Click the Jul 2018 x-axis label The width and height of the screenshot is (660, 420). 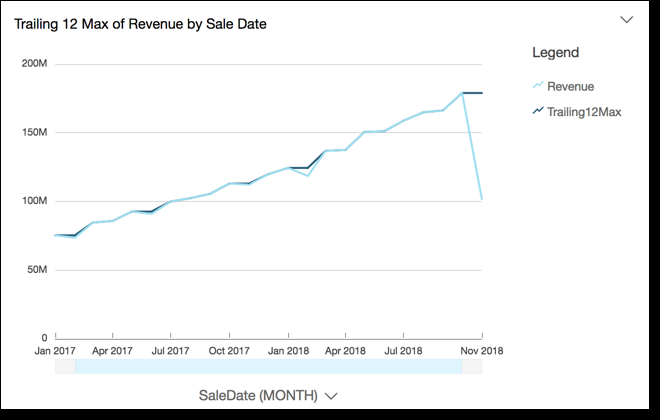402,352
